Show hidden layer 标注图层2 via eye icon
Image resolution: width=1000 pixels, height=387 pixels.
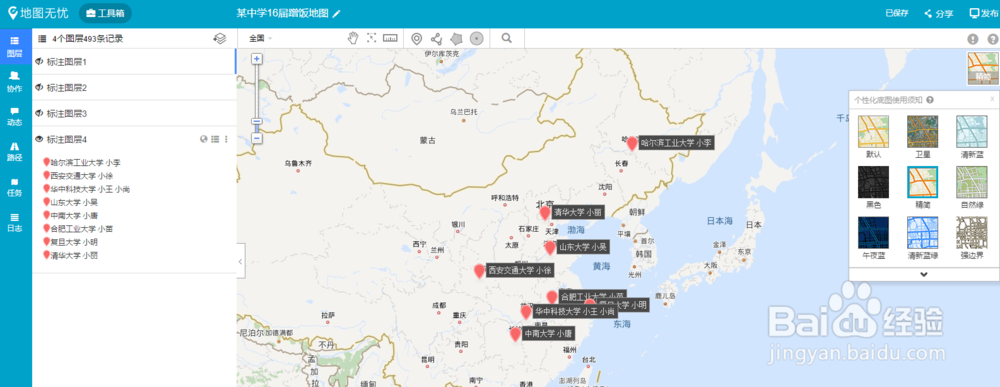click(x=39, y=87)
